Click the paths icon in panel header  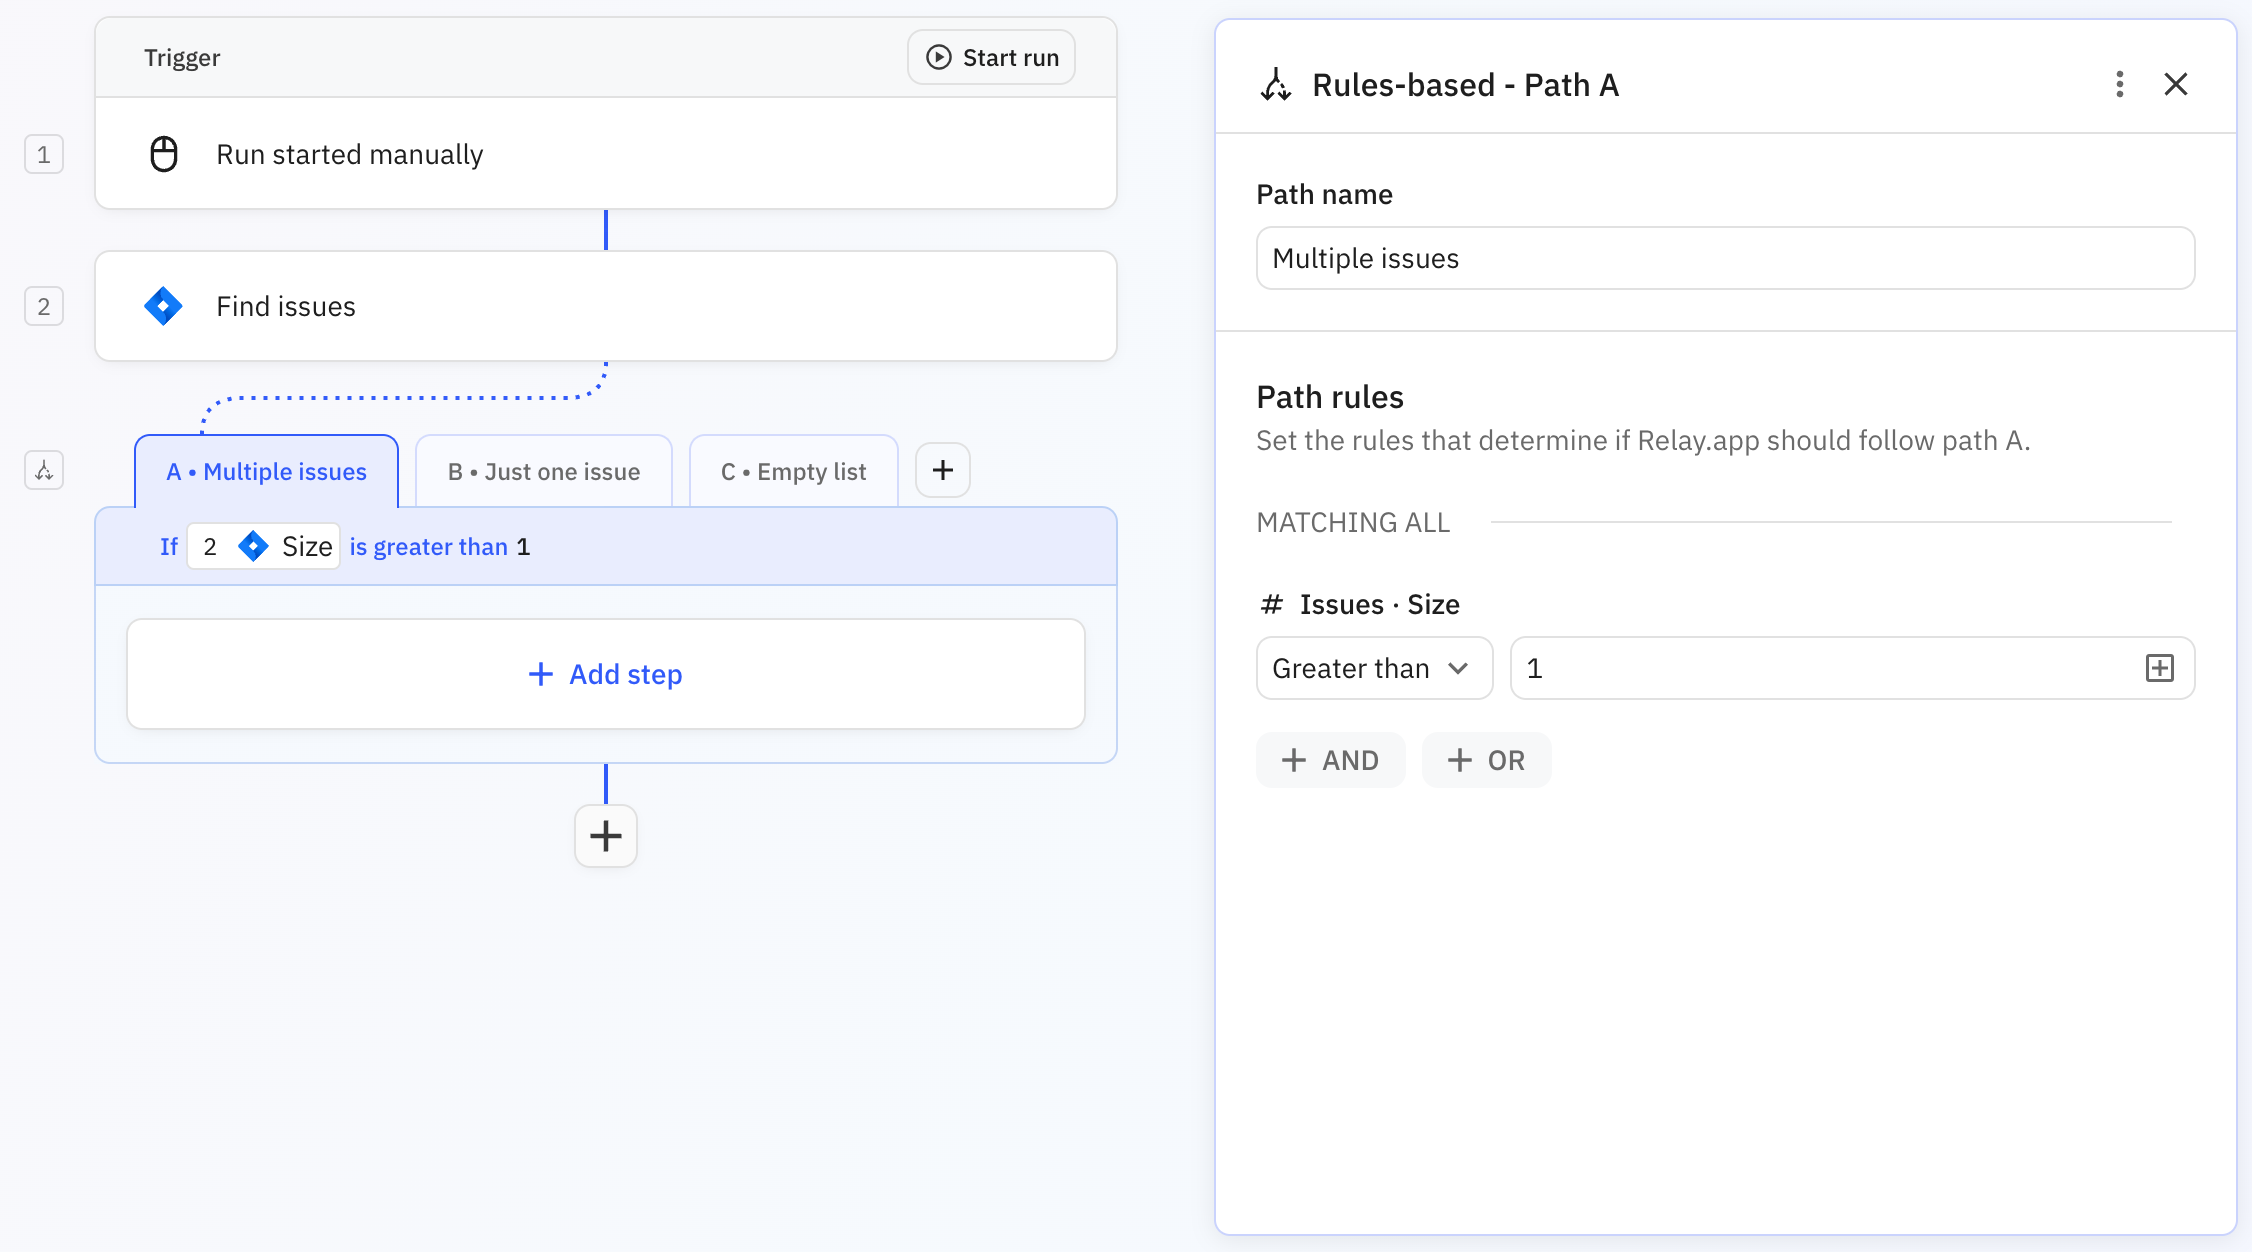1276,85
